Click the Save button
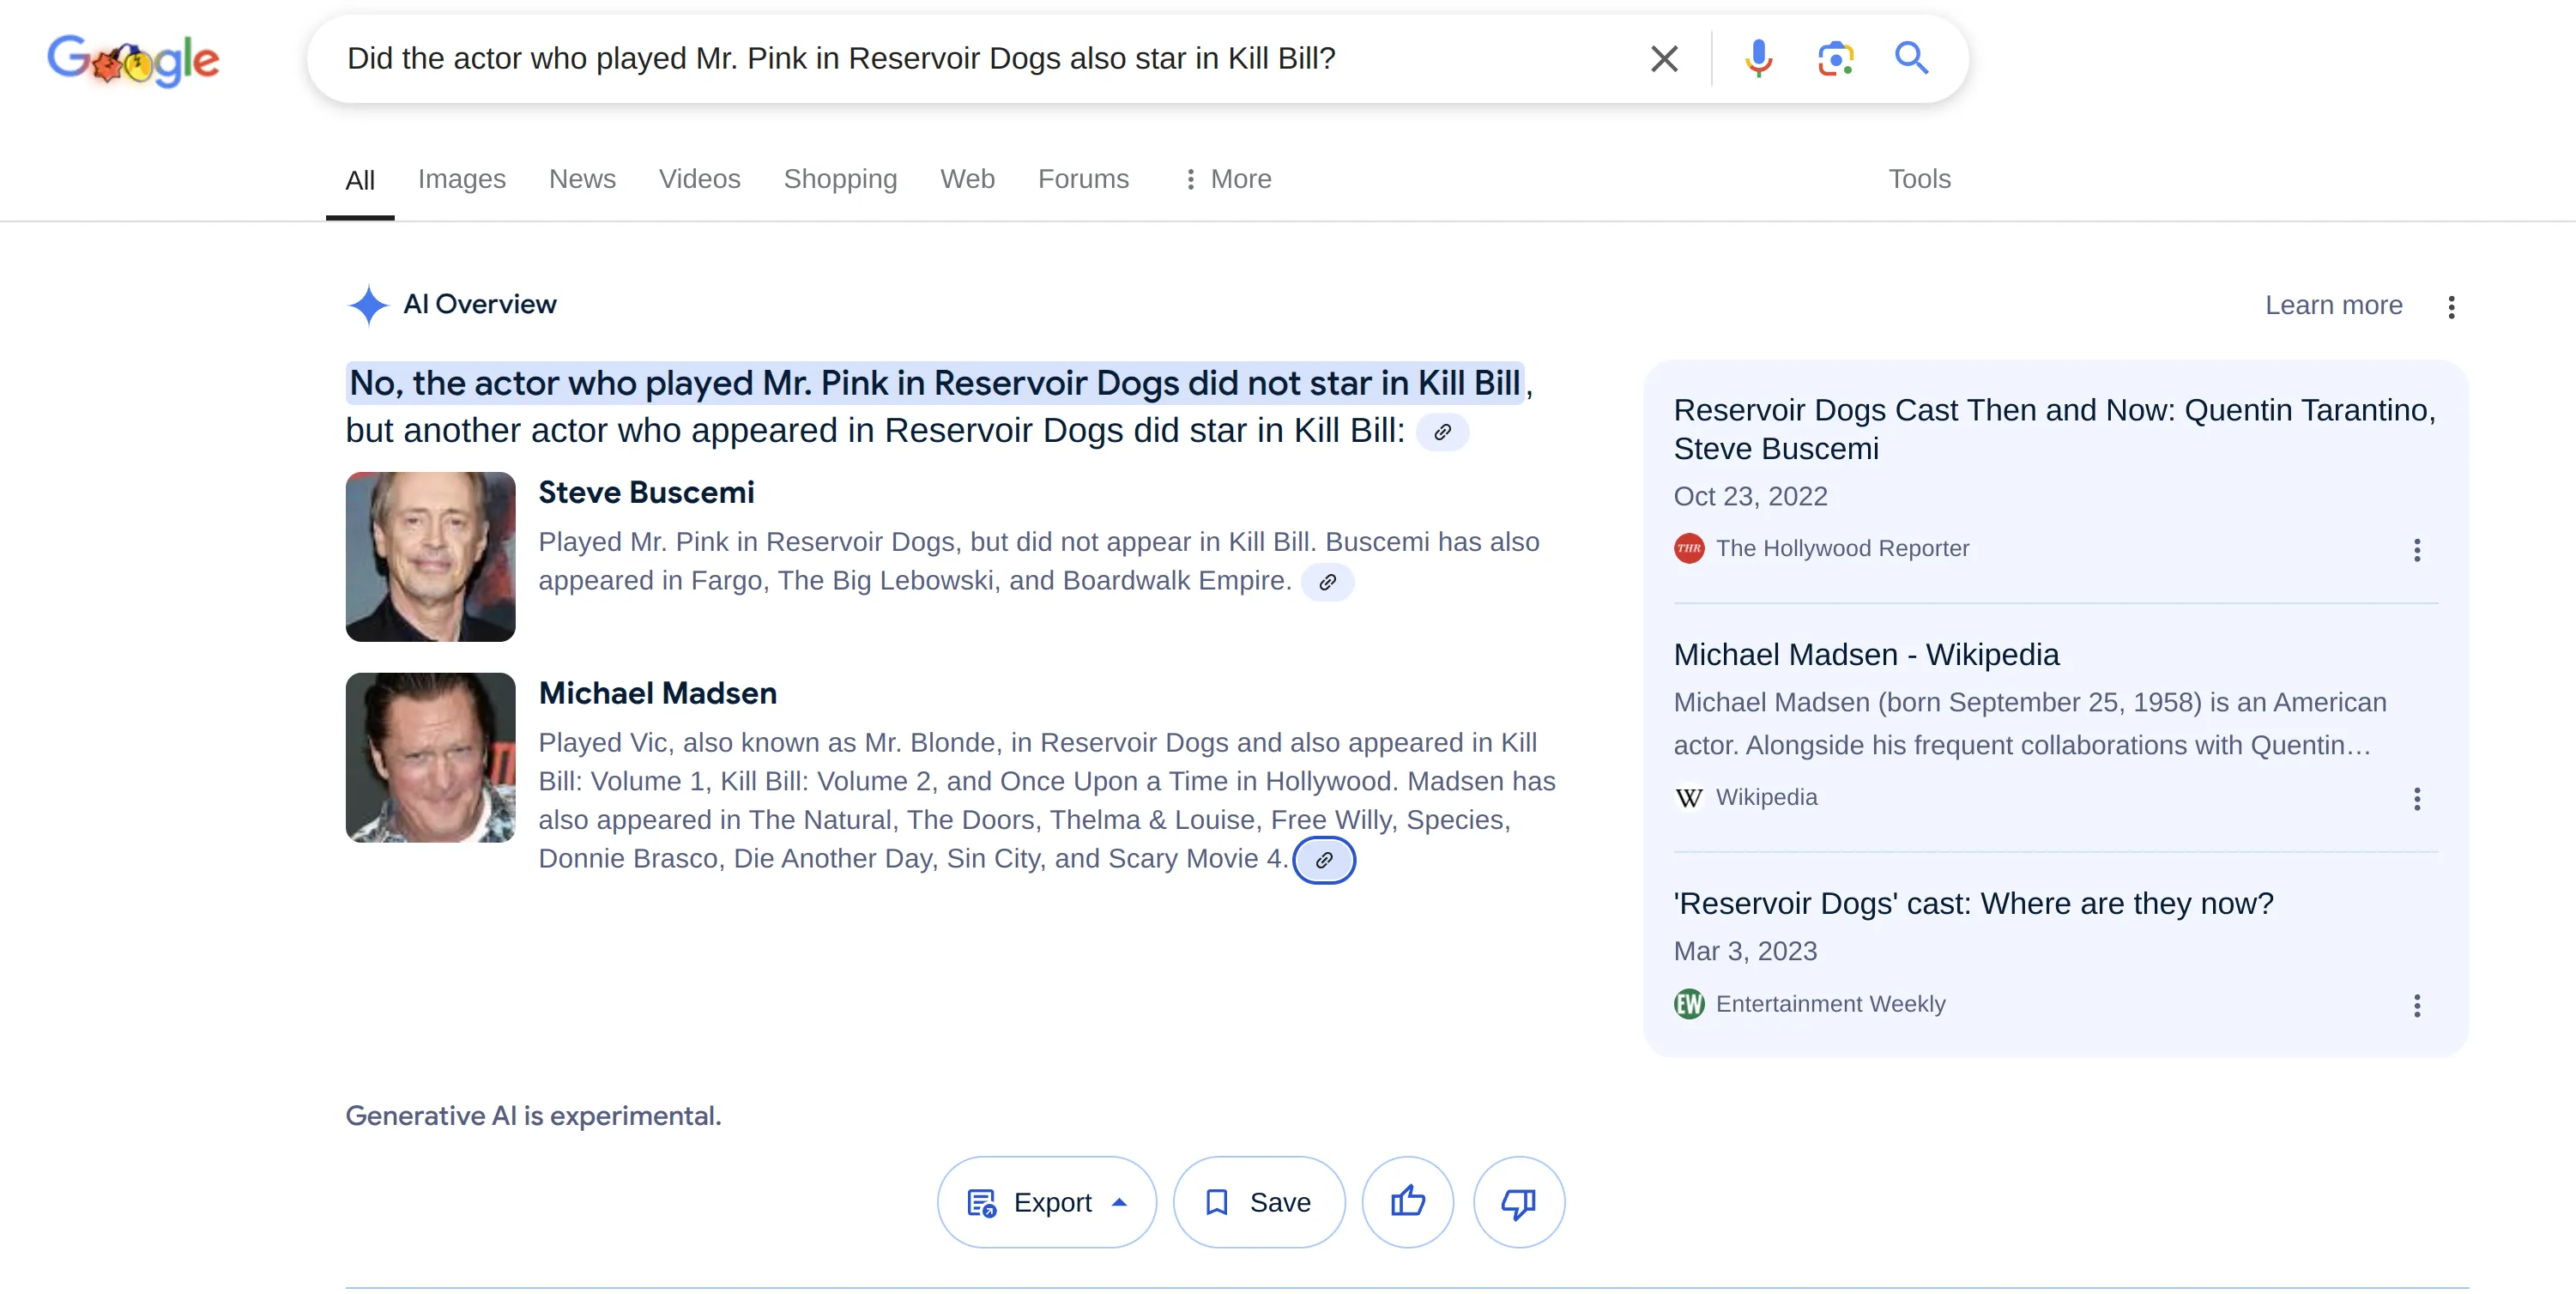 click(1258, 1201)
